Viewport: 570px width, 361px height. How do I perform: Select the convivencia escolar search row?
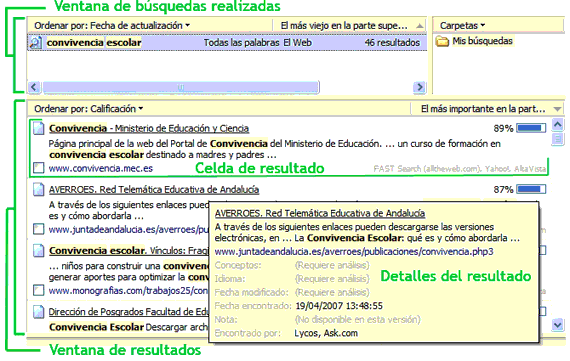click(x=227, y=43)
